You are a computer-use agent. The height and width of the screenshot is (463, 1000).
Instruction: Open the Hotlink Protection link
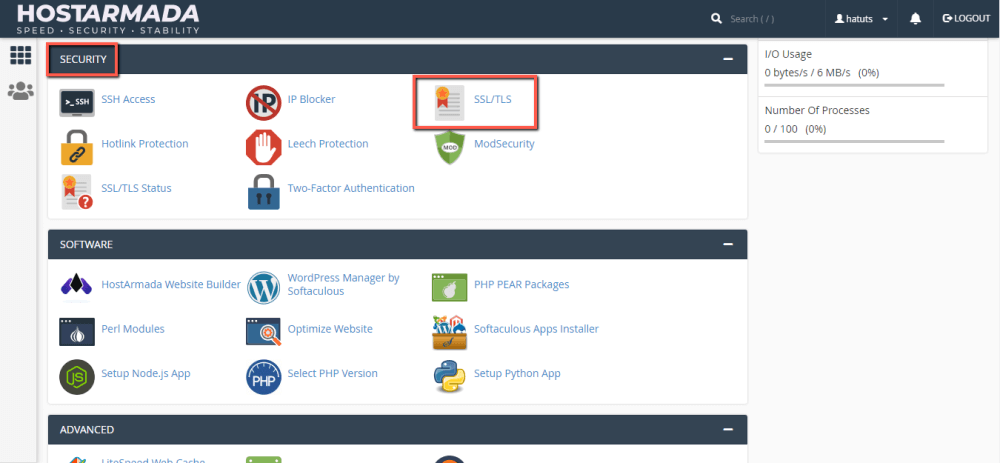145,143
